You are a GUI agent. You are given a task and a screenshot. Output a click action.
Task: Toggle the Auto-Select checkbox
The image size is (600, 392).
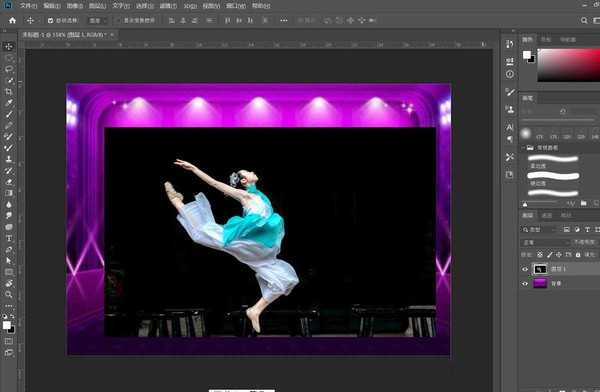50,20
